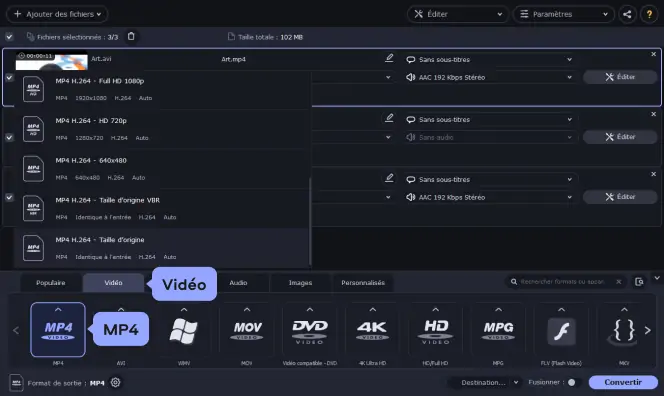Click the share icon in top bar

627,14
